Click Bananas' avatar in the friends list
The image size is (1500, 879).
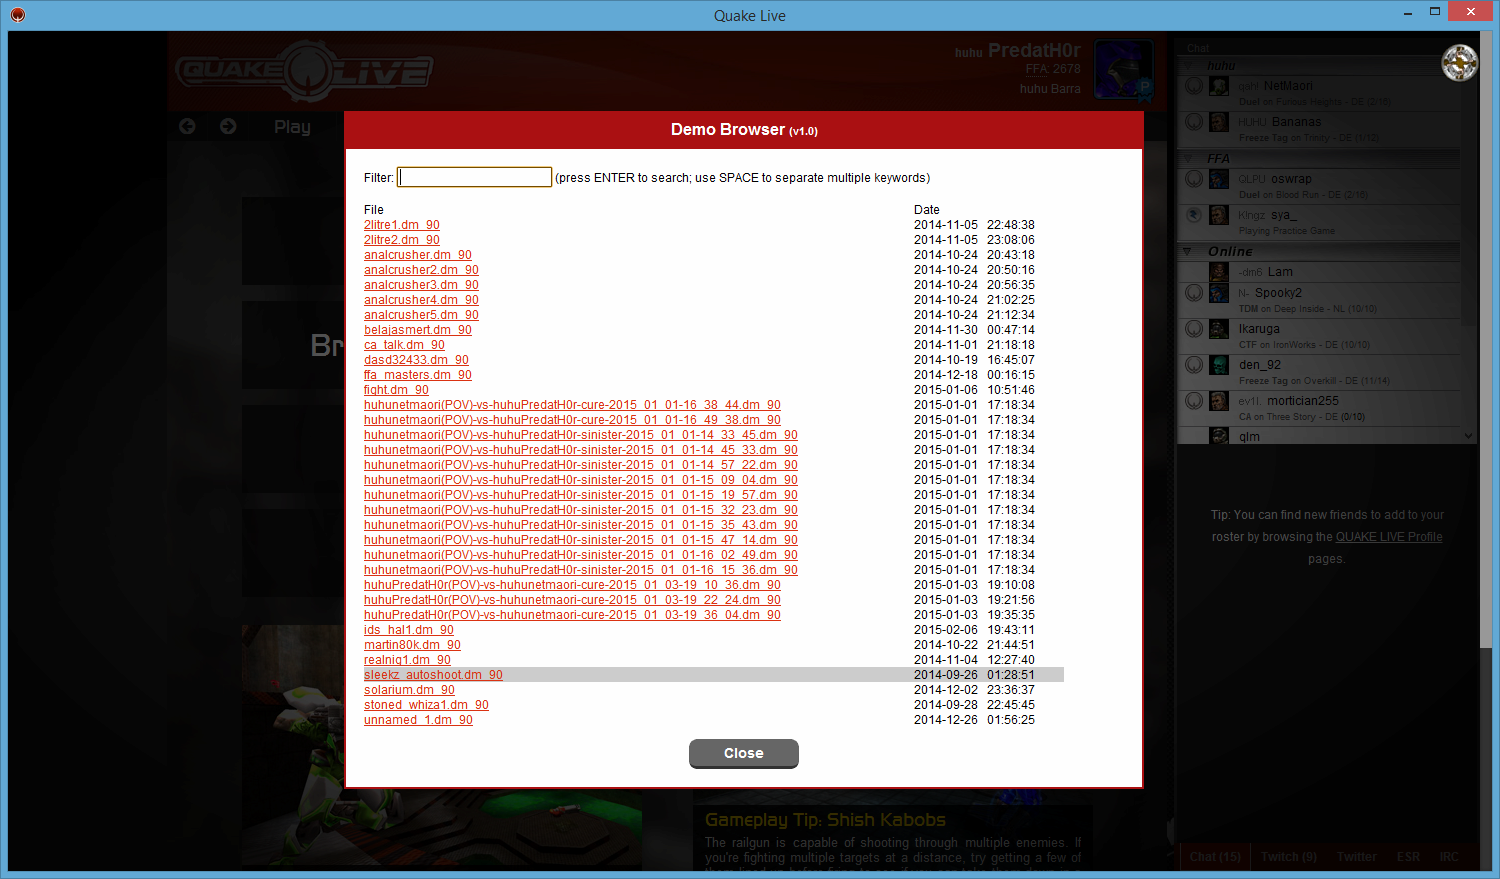point(1219,122)
